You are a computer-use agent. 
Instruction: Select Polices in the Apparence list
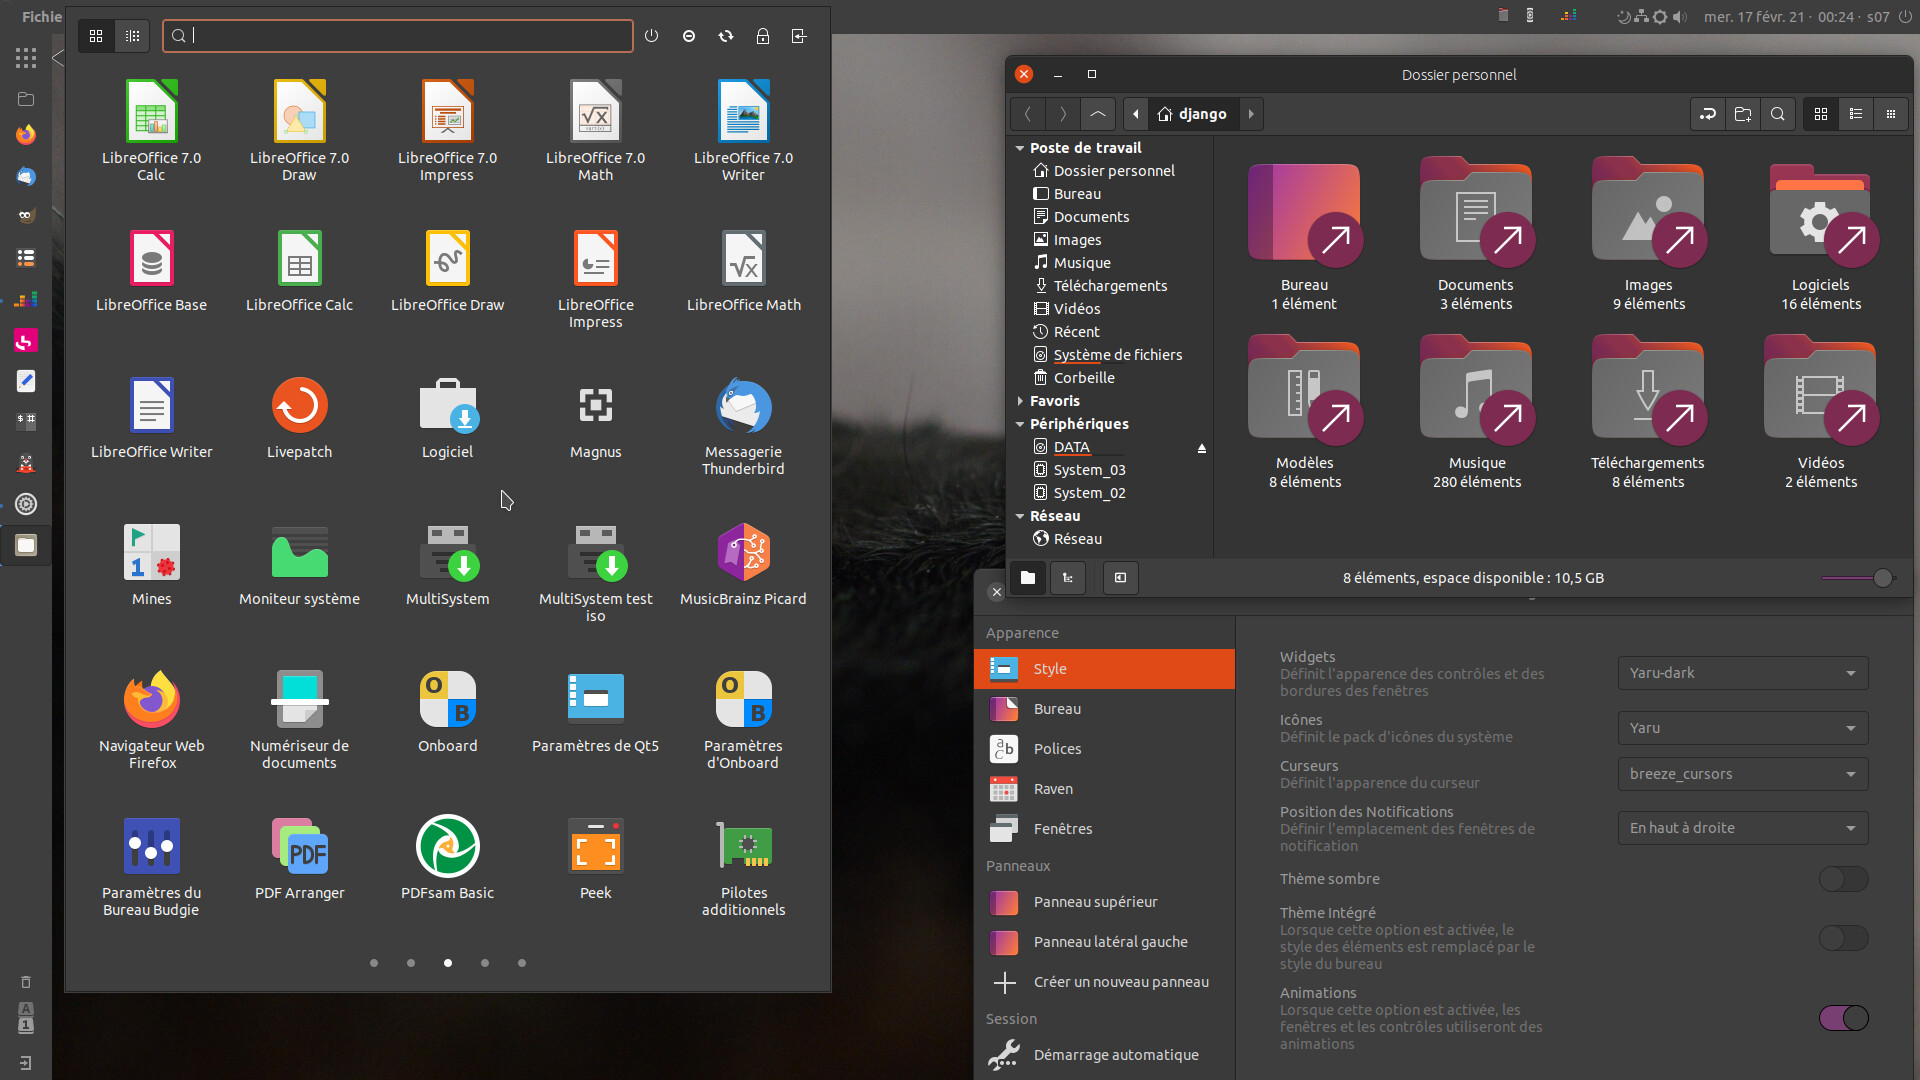click(1057, 749)
